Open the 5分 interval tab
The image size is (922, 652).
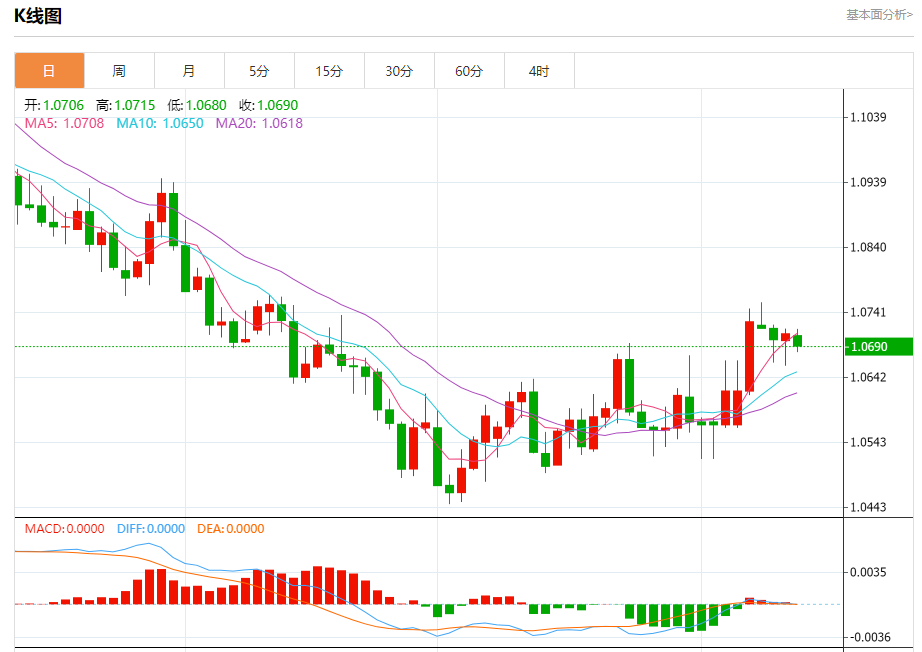(259, 71)
